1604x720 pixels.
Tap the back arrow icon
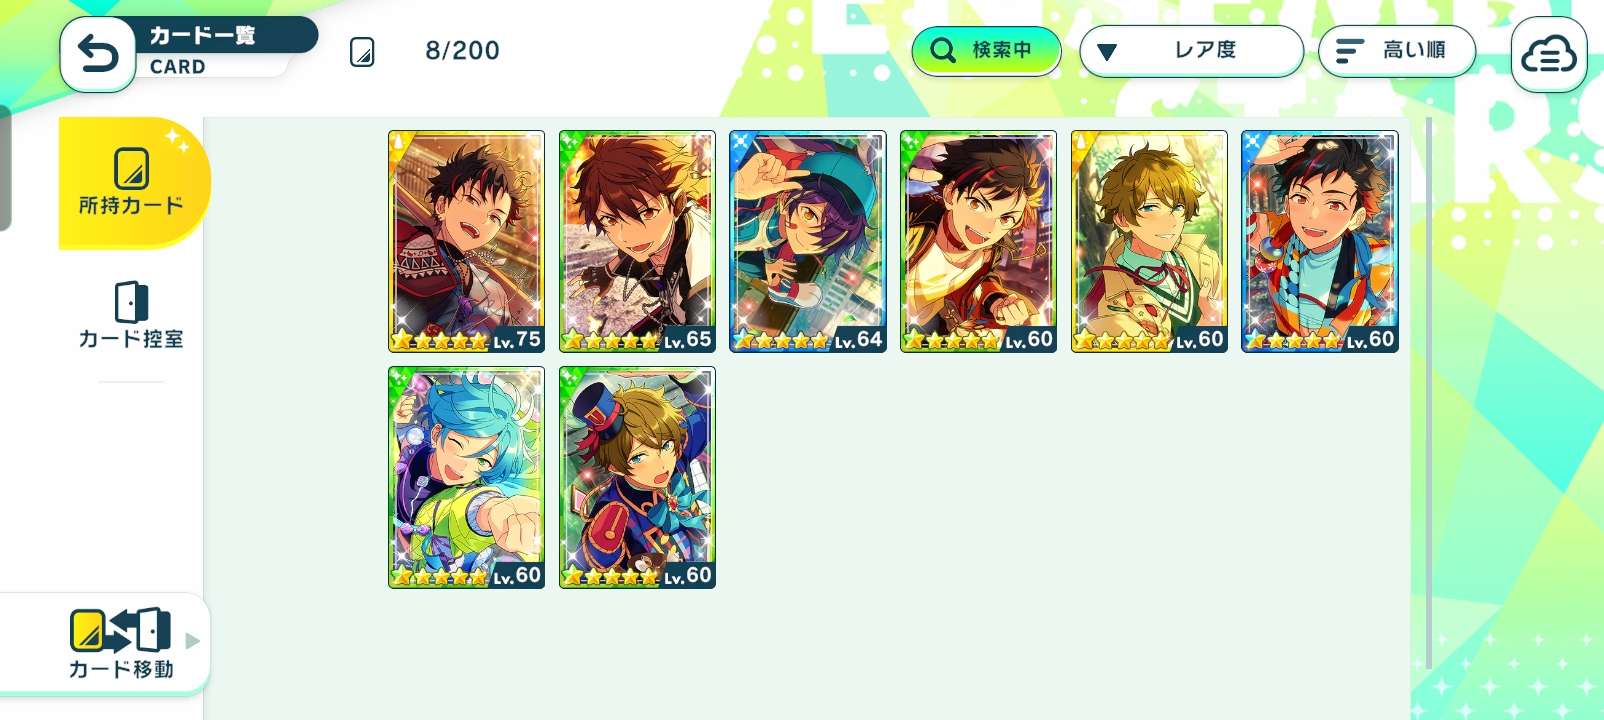98,54
